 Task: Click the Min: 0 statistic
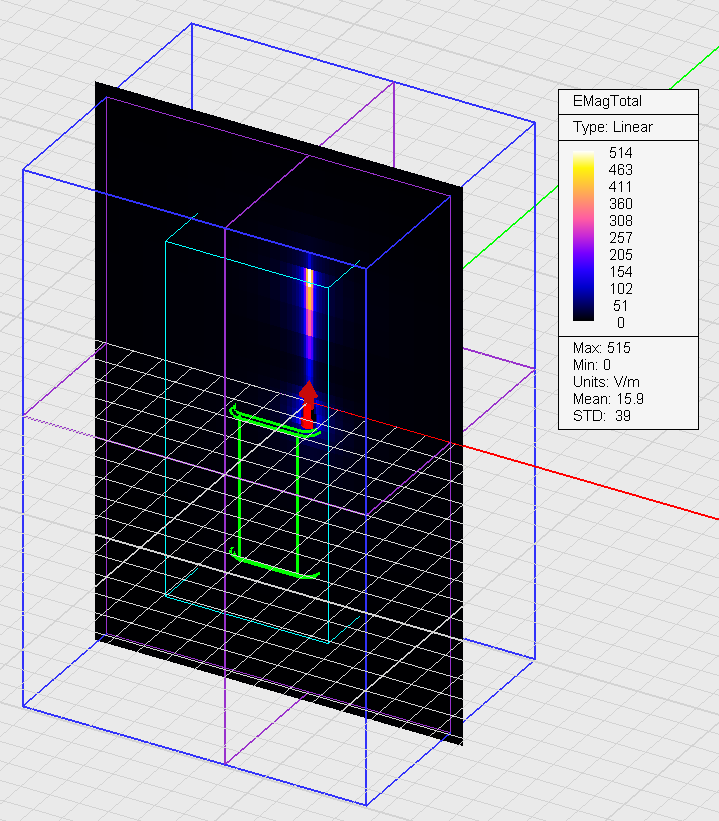tap(594, 365)
